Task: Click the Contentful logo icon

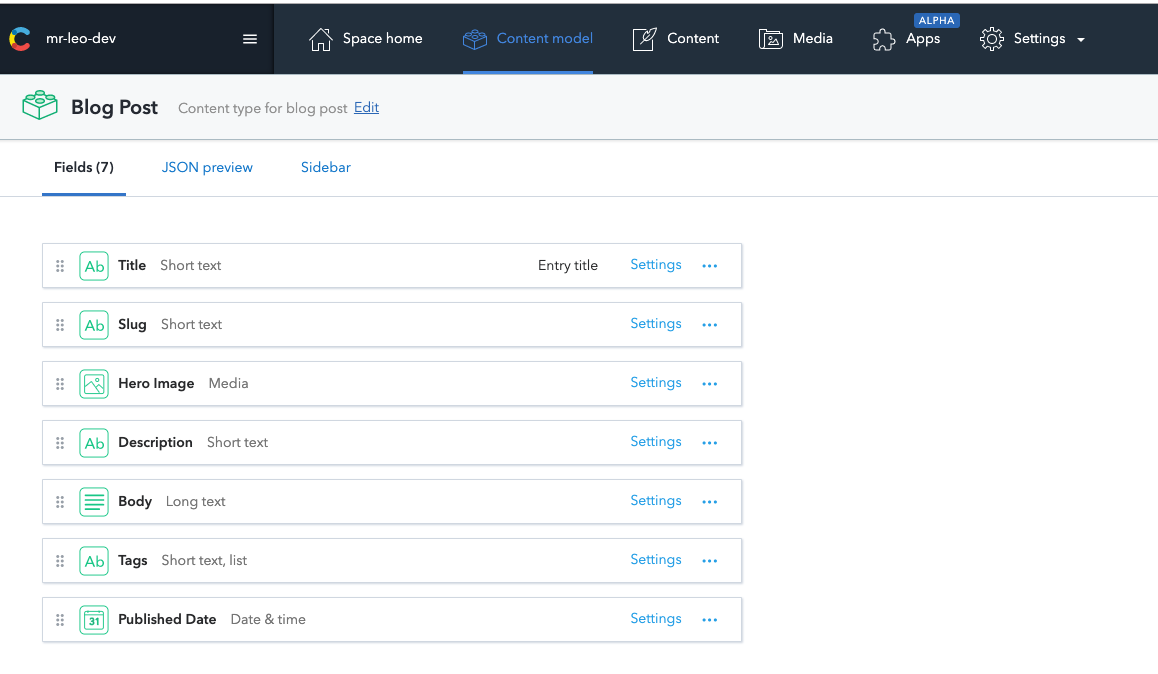Action: tap(19, 38)
